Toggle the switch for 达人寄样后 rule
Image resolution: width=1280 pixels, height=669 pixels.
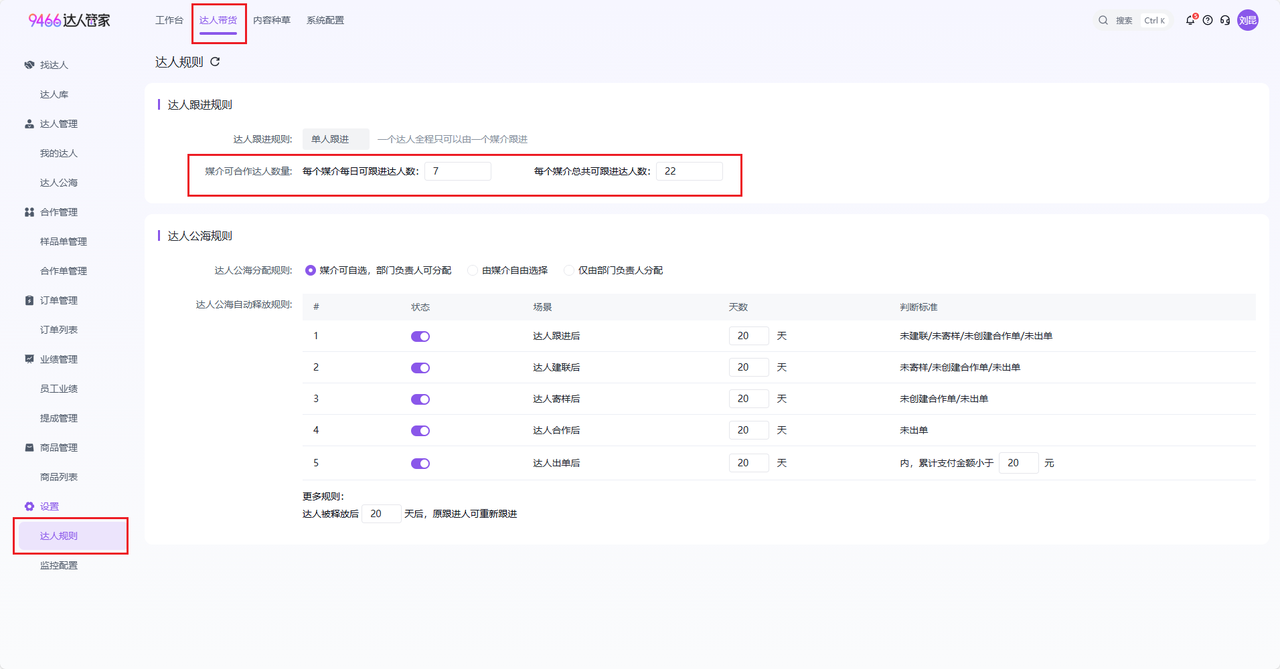coord(420,399)
